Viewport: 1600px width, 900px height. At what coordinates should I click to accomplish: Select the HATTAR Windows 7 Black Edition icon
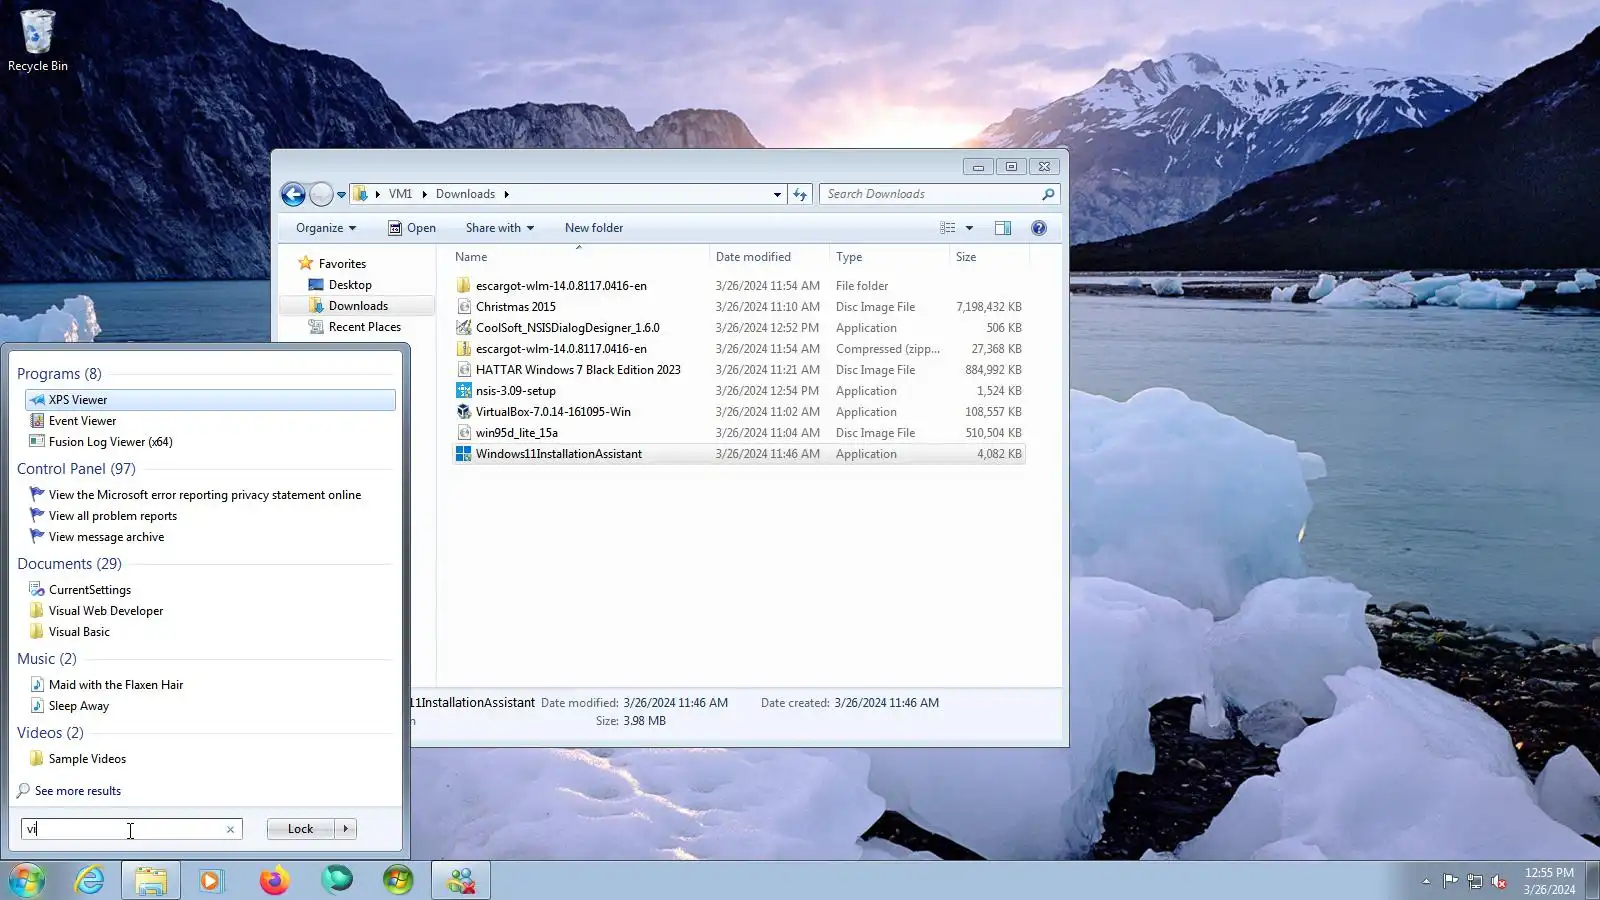click(464, 370)
